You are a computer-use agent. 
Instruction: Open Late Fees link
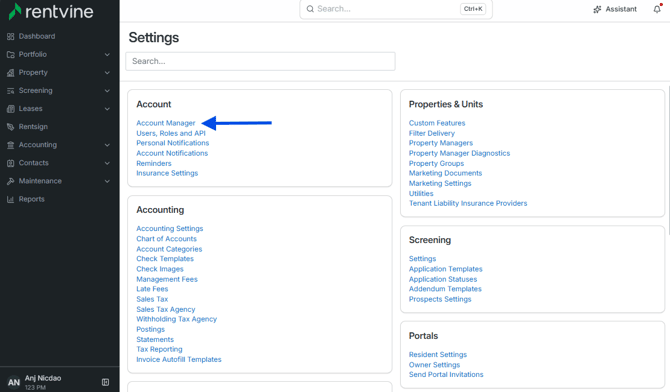152,289
